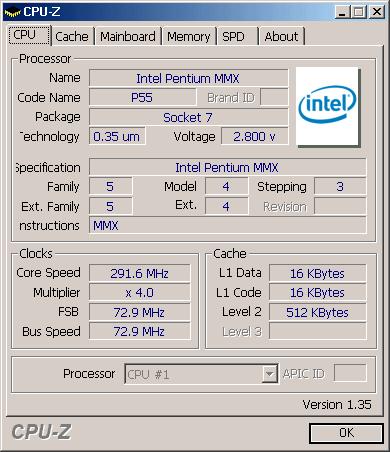Click the Core Speed 291.6 MHz field
Image resolution: width=390 pixels, height=452 pixels.
tap(140, 273)
